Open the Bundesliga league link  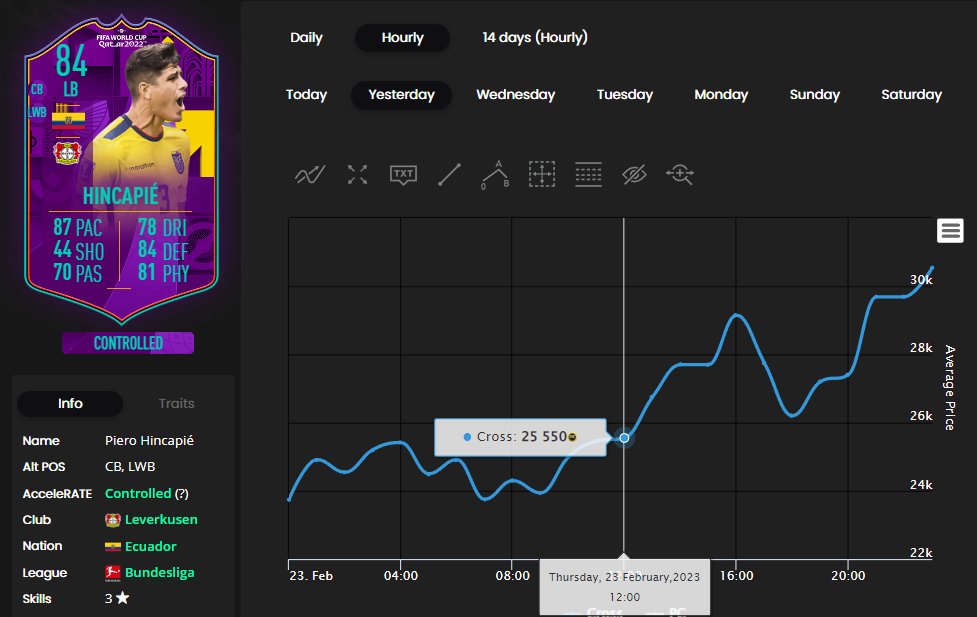[160, 573]
